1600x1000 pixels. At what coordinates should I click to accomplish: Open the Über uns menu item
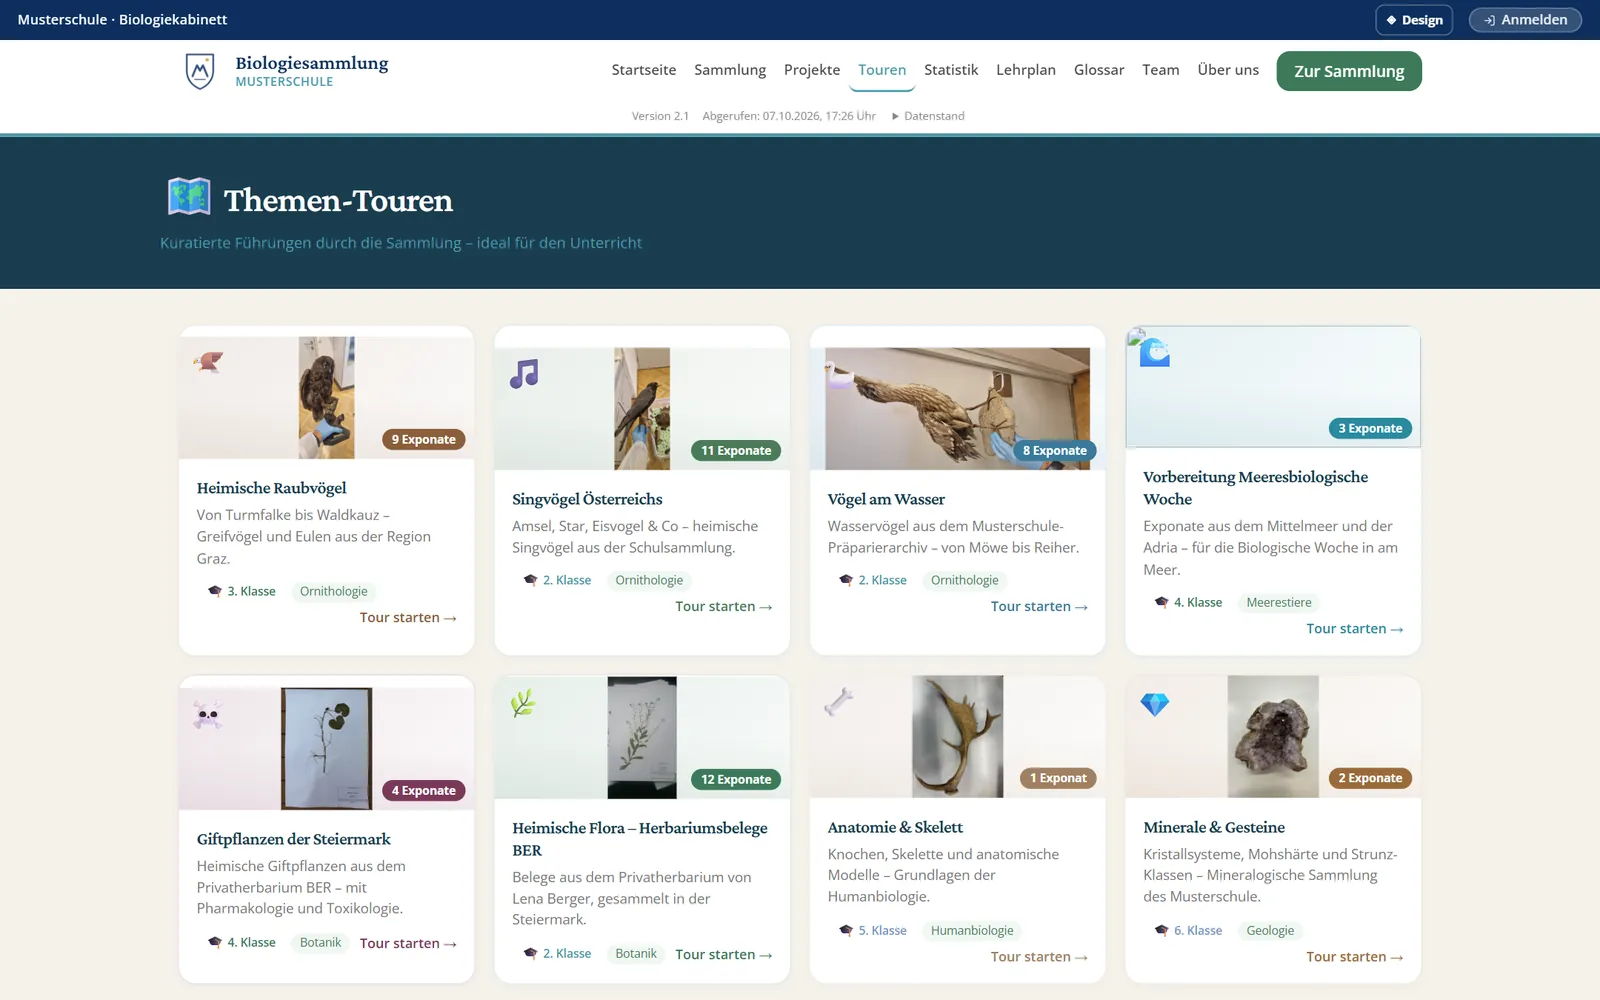pyautogui.click(x=1228, y=70)
